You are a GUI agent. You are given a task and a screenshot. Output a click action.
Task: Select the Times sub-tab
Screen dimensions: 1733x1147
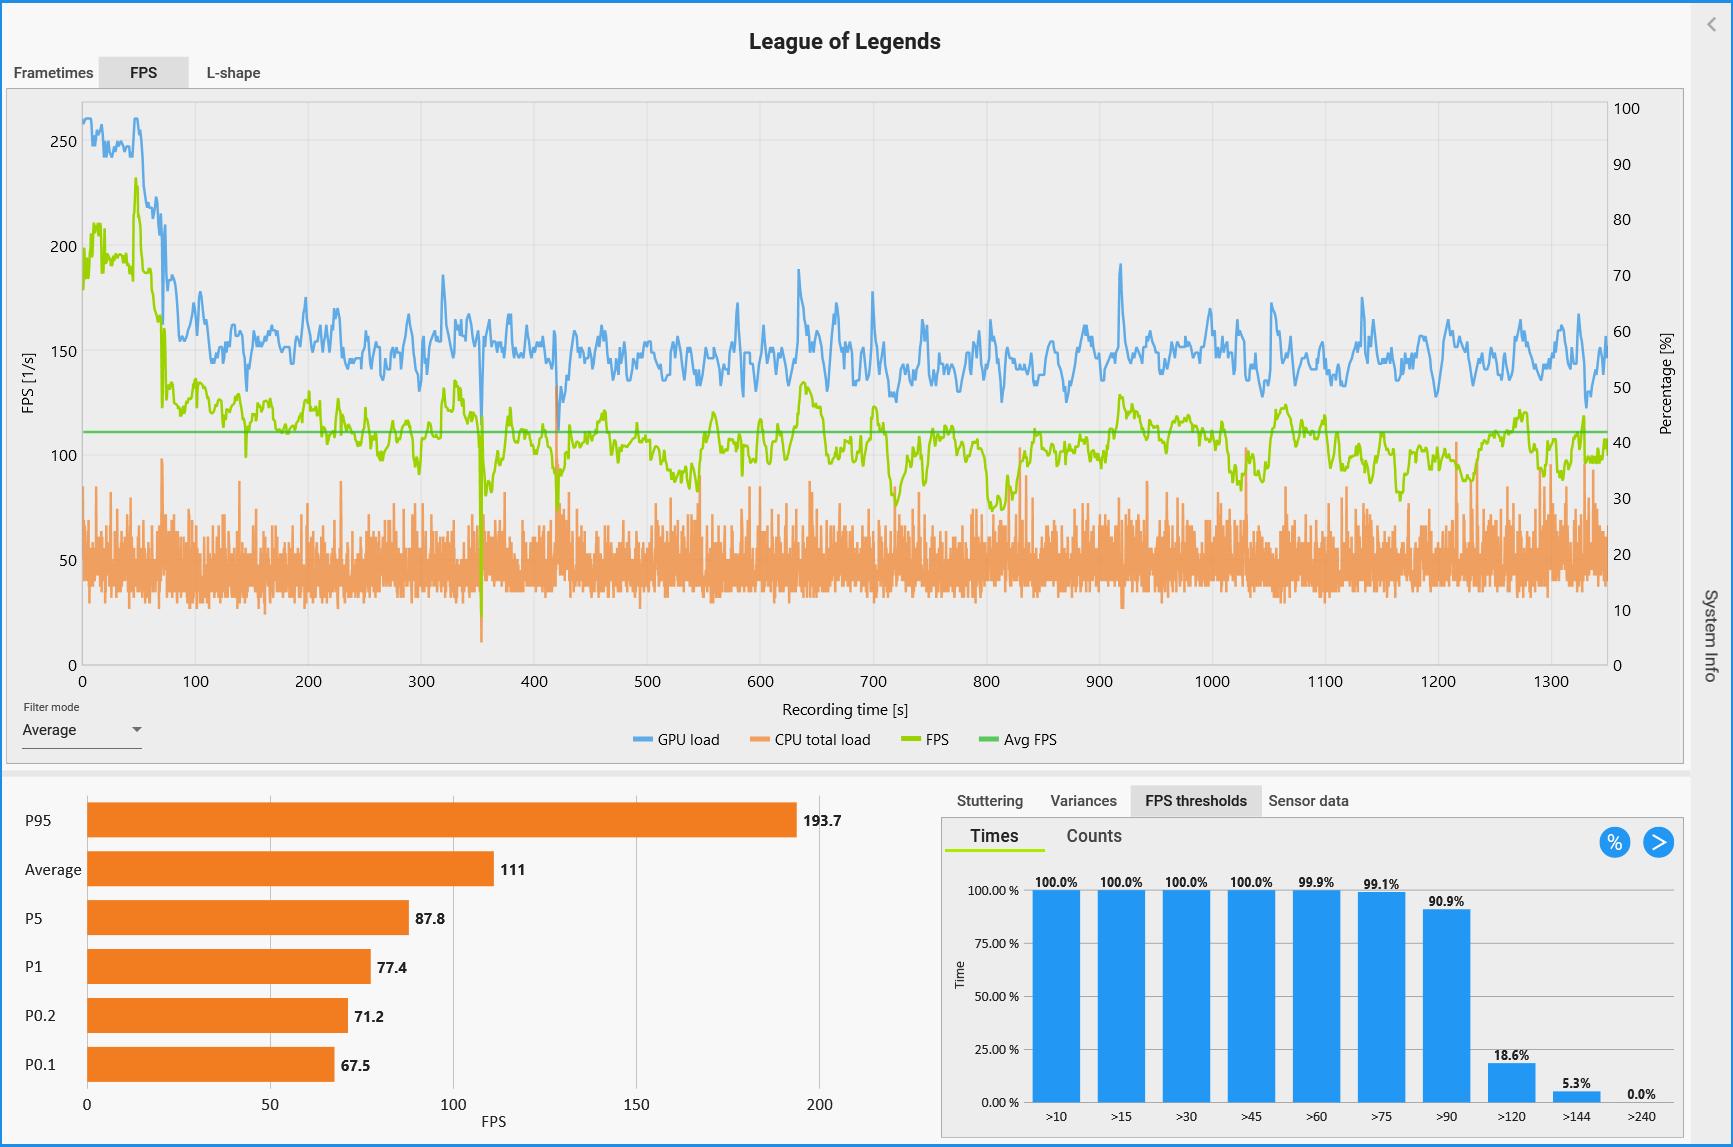click(994, 836)
